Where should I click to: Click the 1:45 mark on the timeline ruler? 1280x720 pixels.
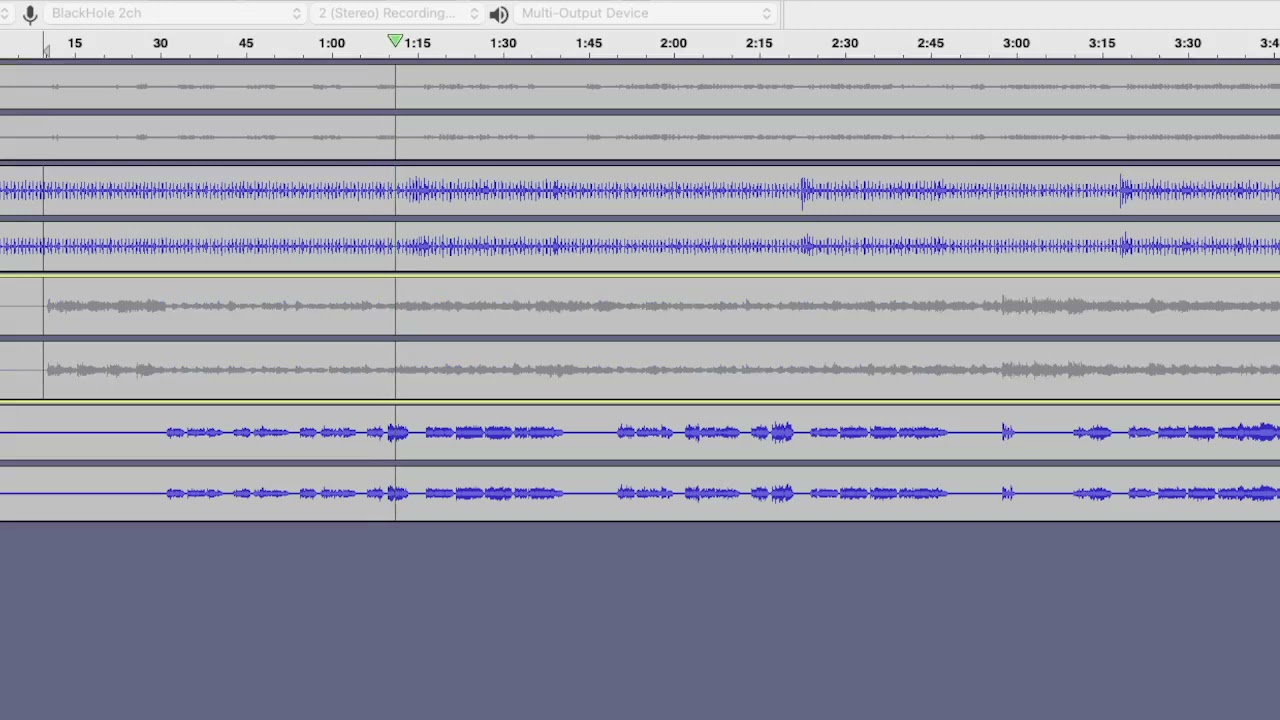click(589, 43)
